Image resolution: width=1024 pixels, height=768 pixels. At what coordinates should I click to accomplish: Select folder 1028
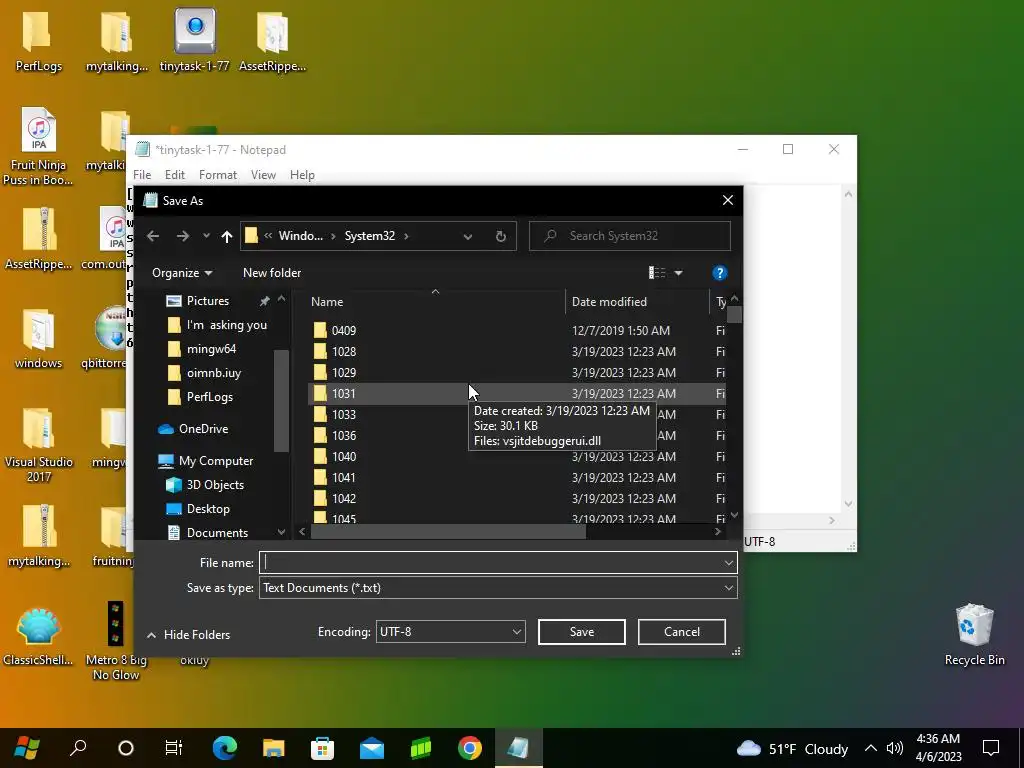coord(344,351)
